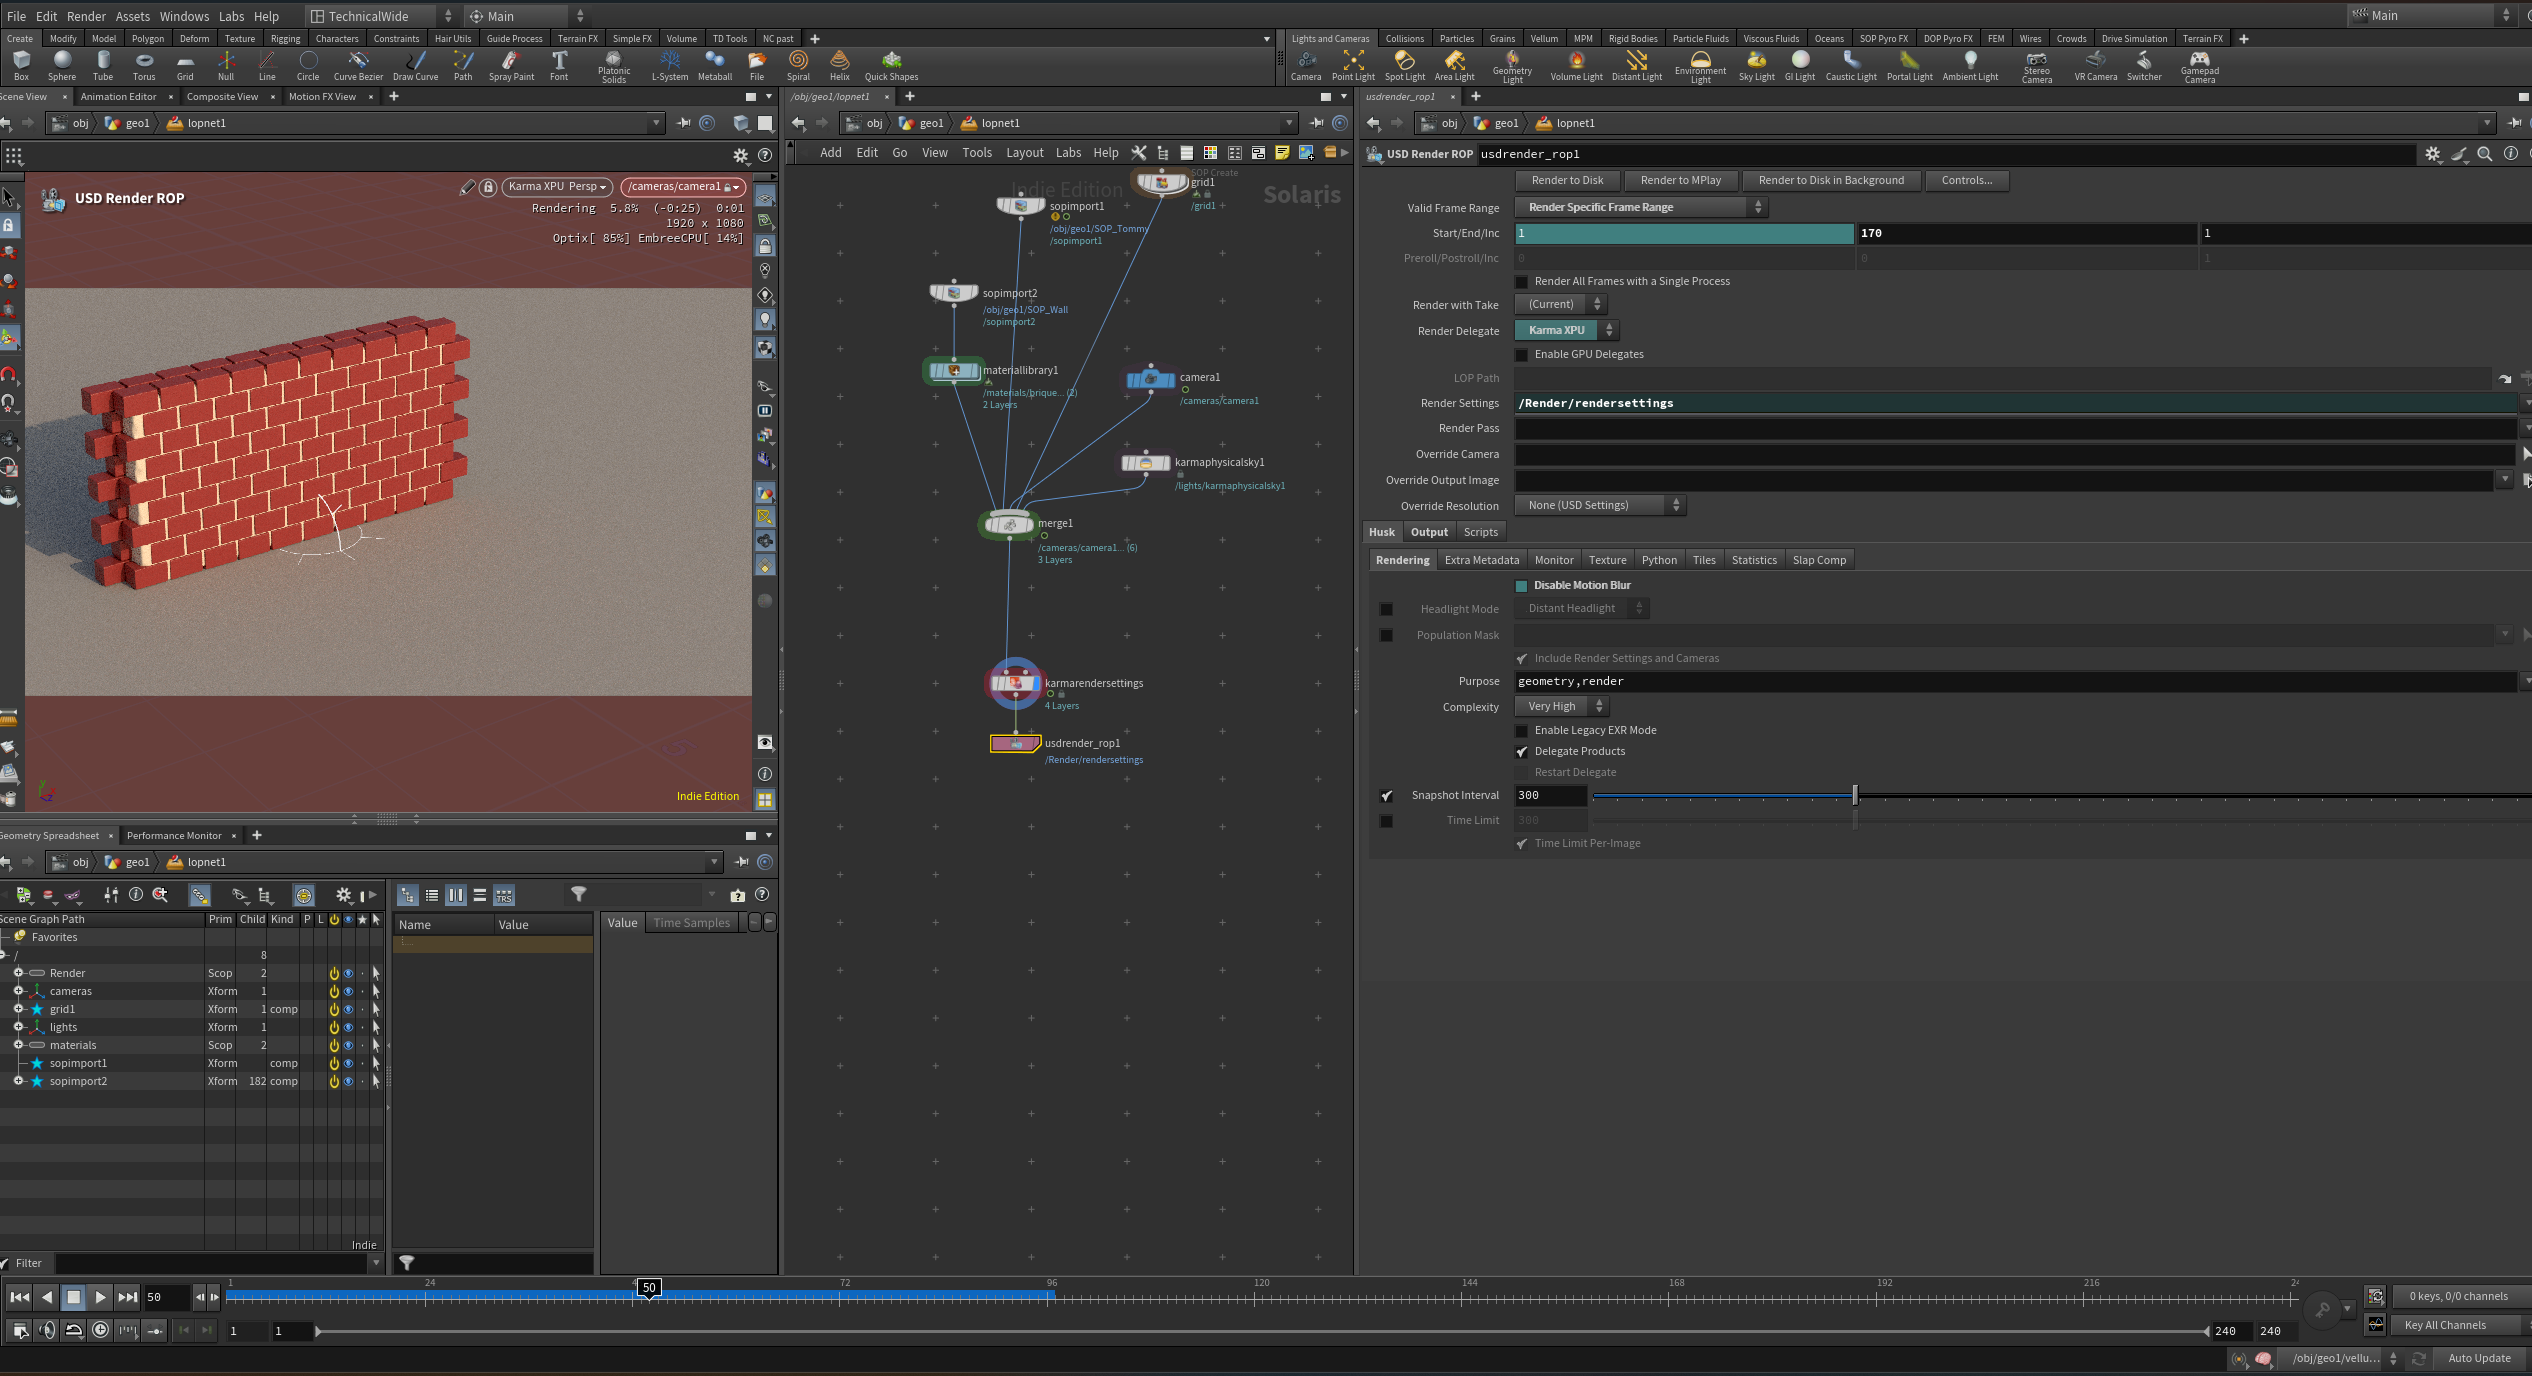This screenshot has width=2532, height=1376.
Task: Select the Box shelf tool
Action: click(x=21, y=66)
